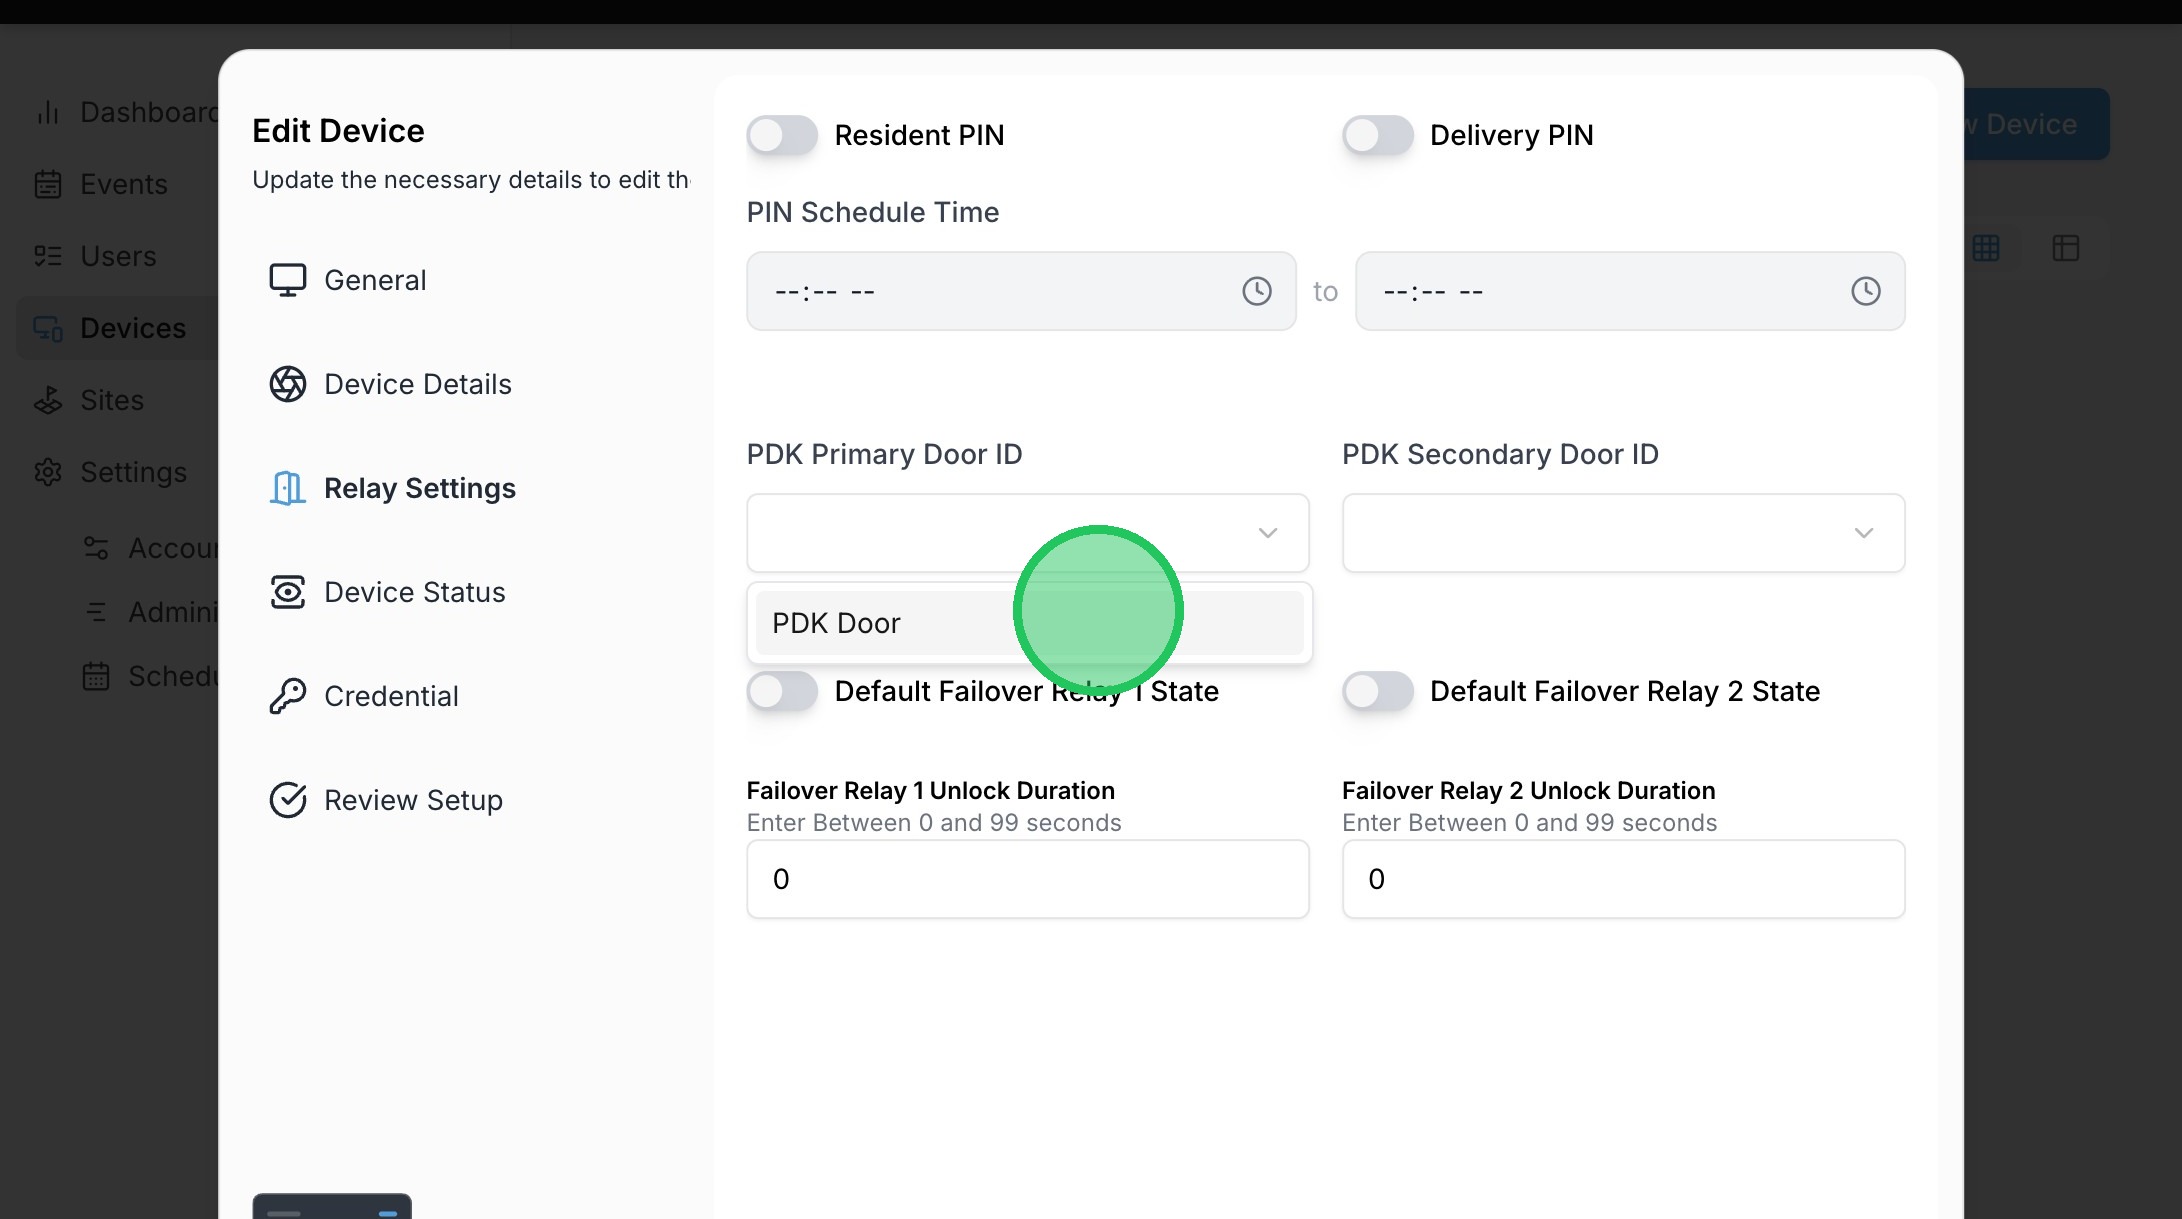The height and width of the screenshot is (1219, 2182).
Task: Click Failover Relay 1 Unlock Duration field
Action: tap(1027, 879)
